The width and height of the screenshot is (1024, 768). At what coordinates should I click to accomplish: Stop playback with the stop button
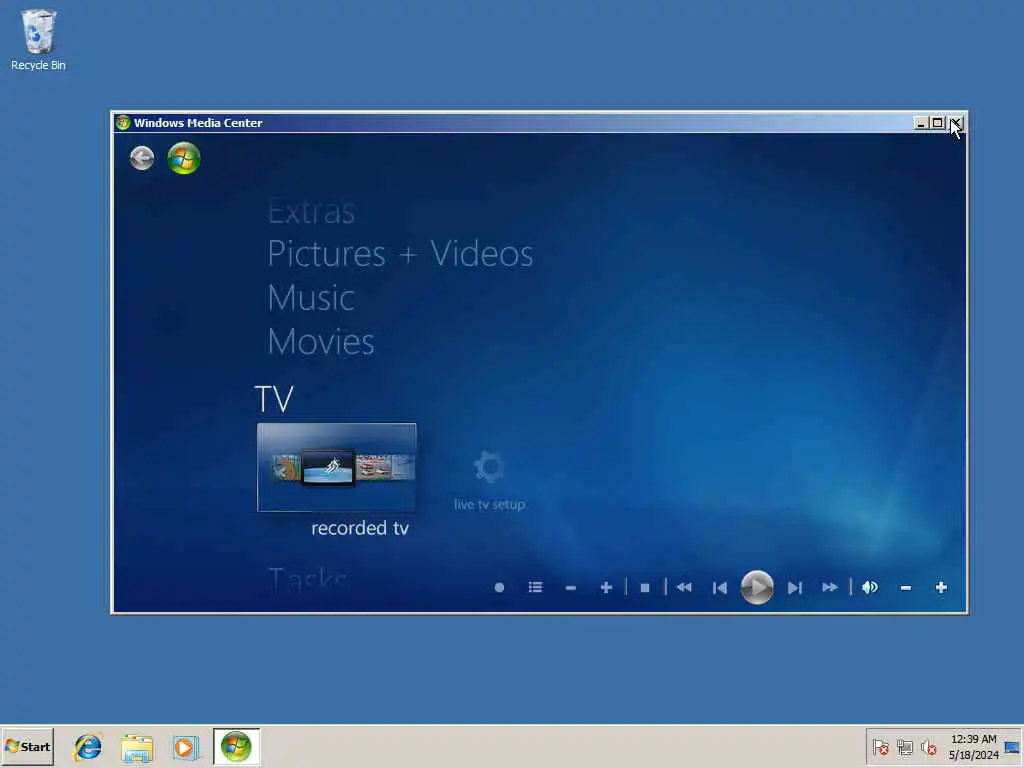coord(645,588)
